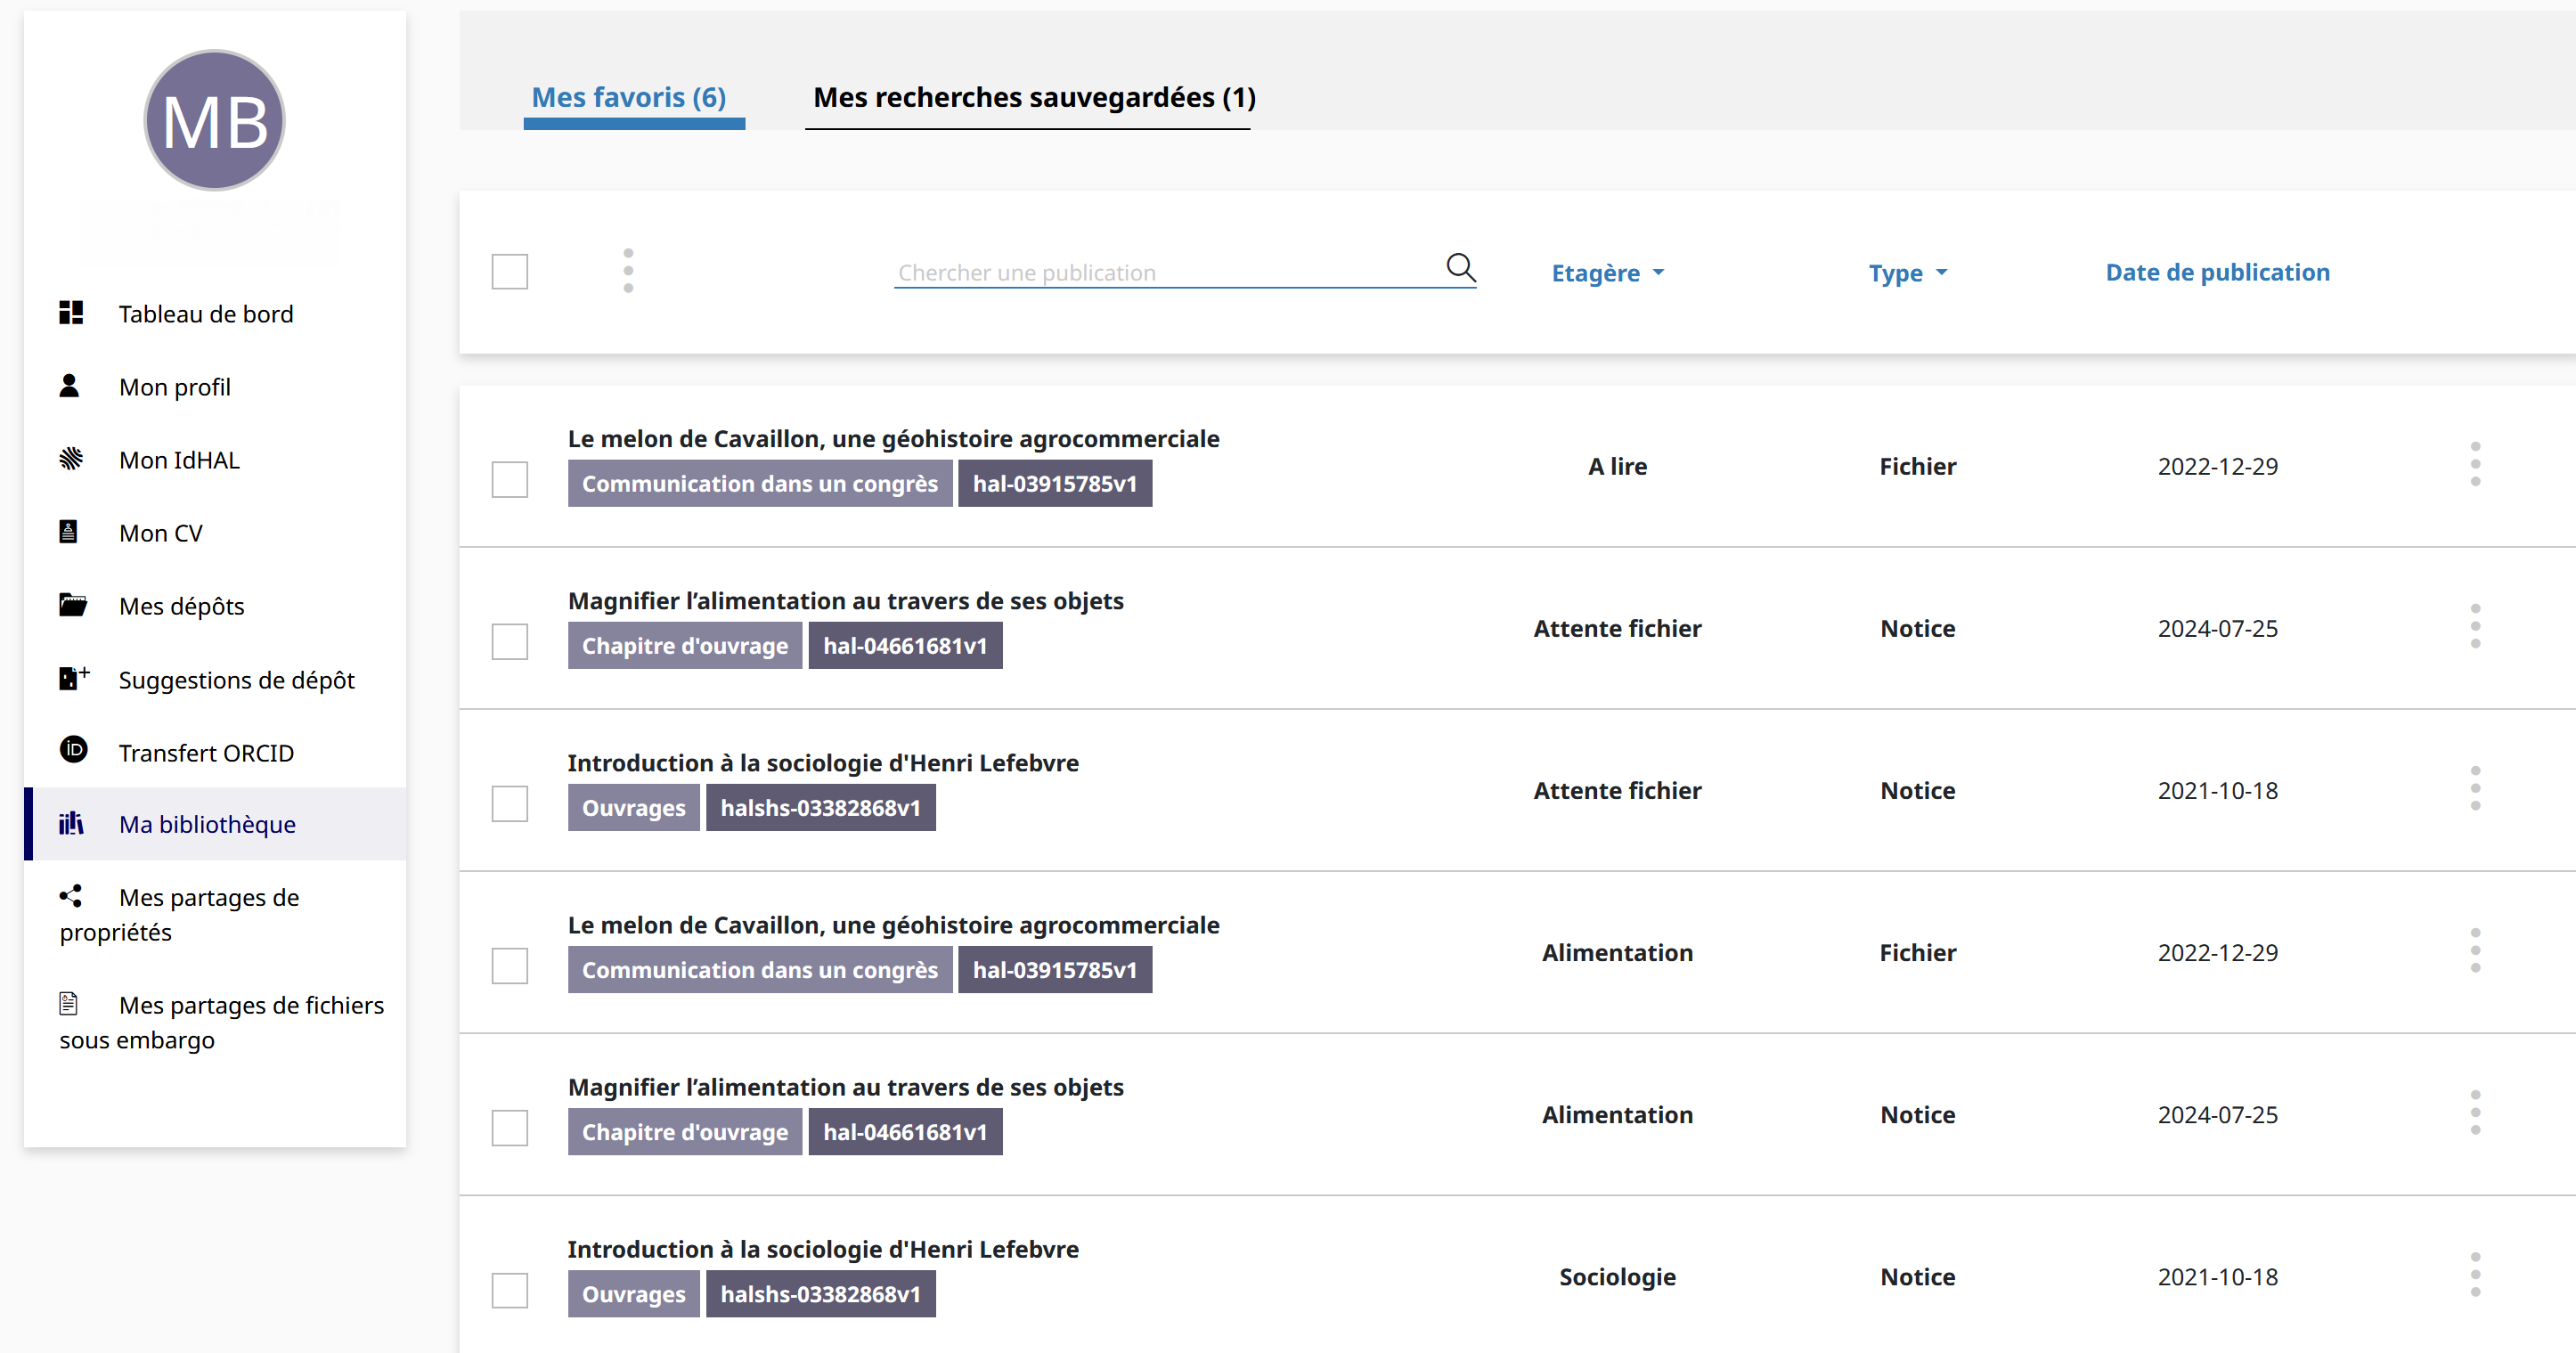Select checkbox for the Sociologie Lefebvre row
Image resolution: width=2576 pixels, height=1353 pixels.
point(510,1290)
